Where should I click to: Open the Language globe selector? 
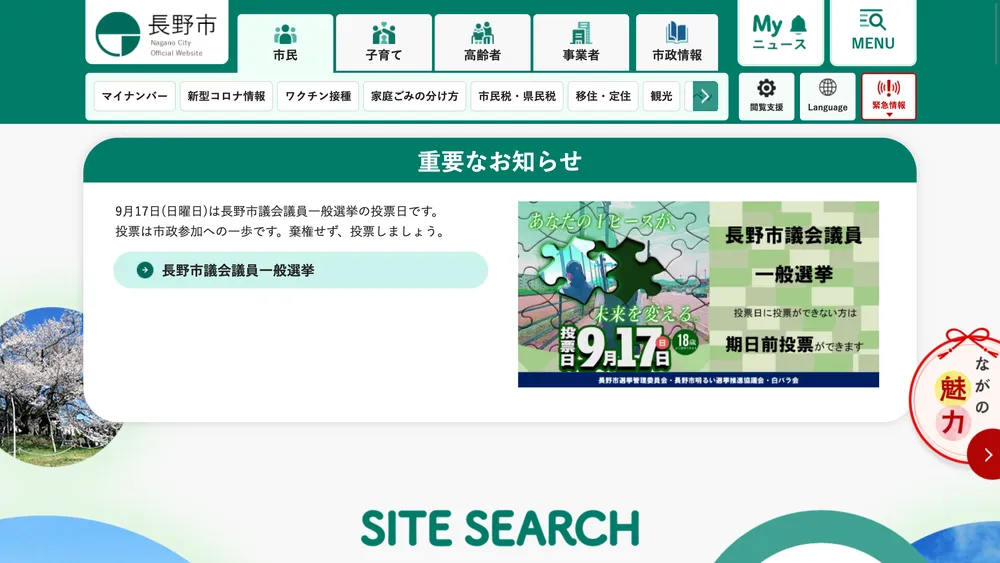[x=828, y=96]
